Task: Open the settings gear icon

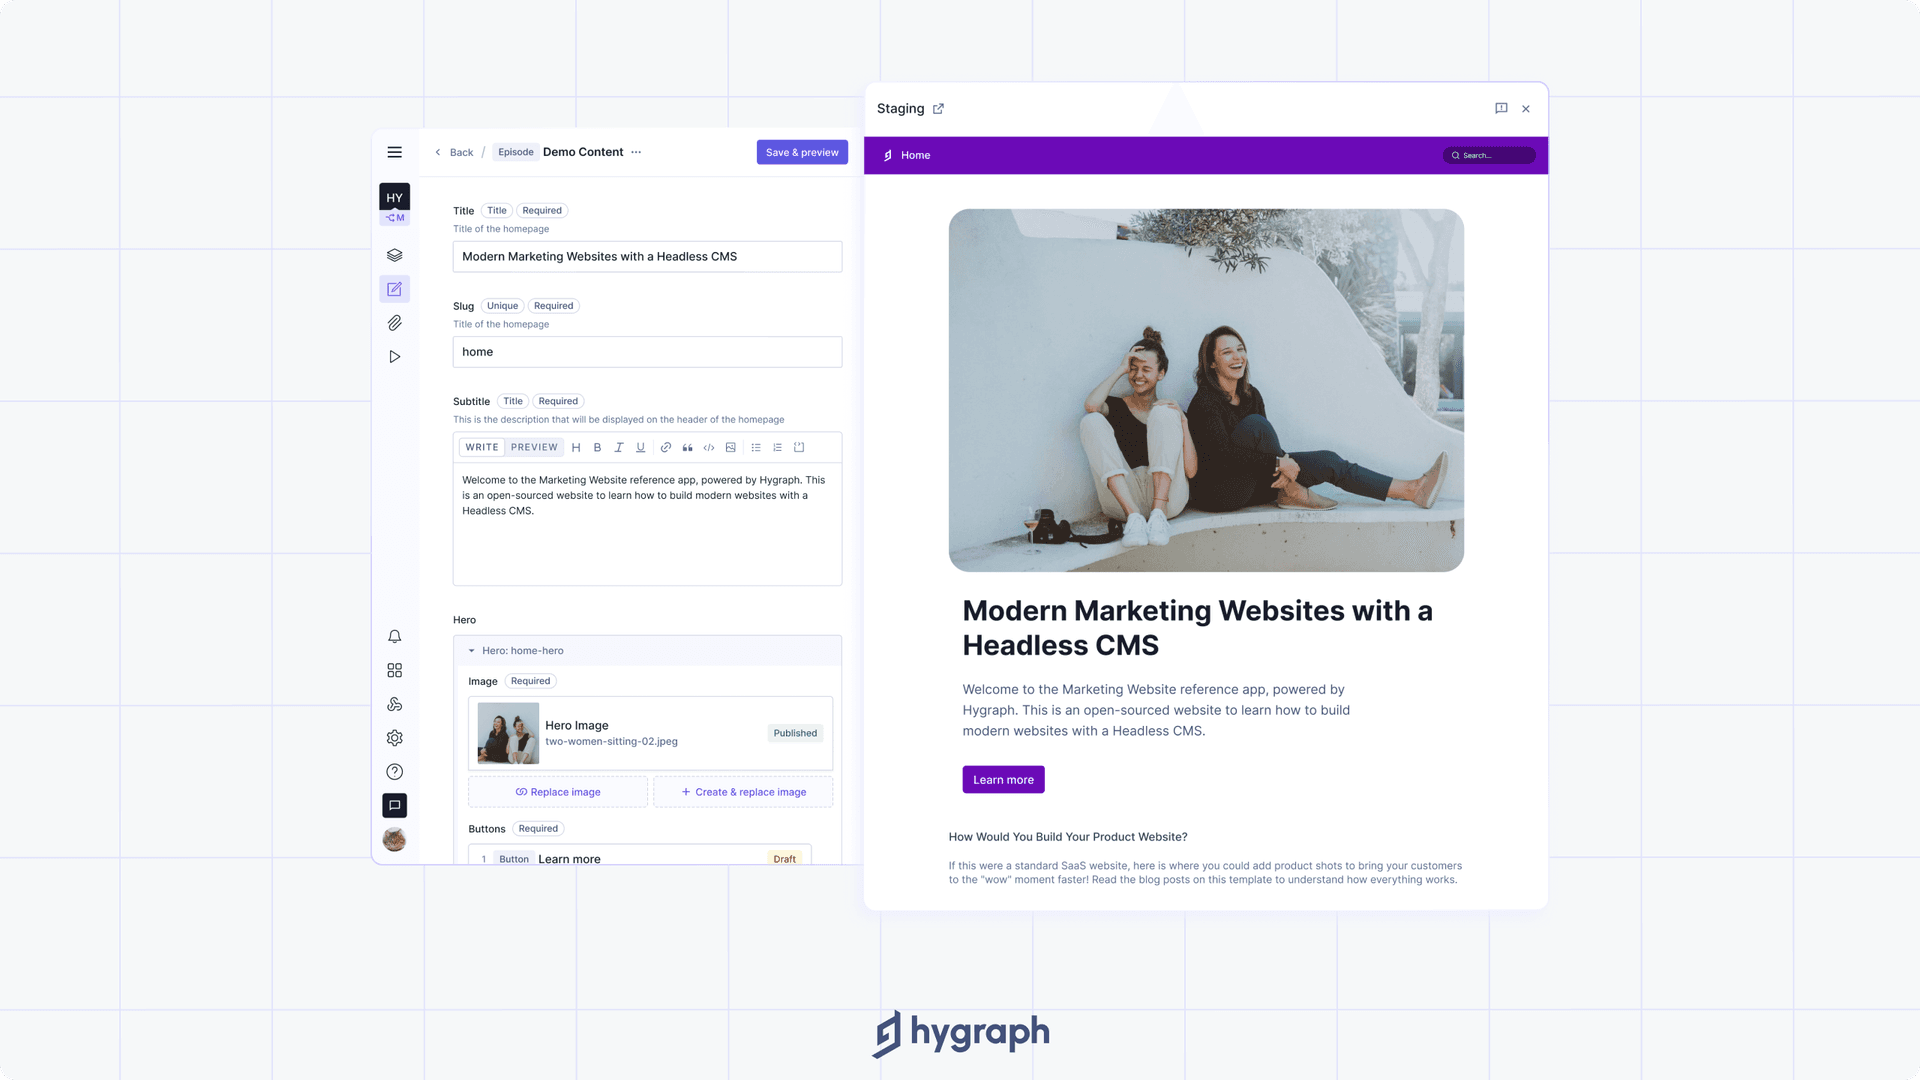Action: tap(394, 738)
